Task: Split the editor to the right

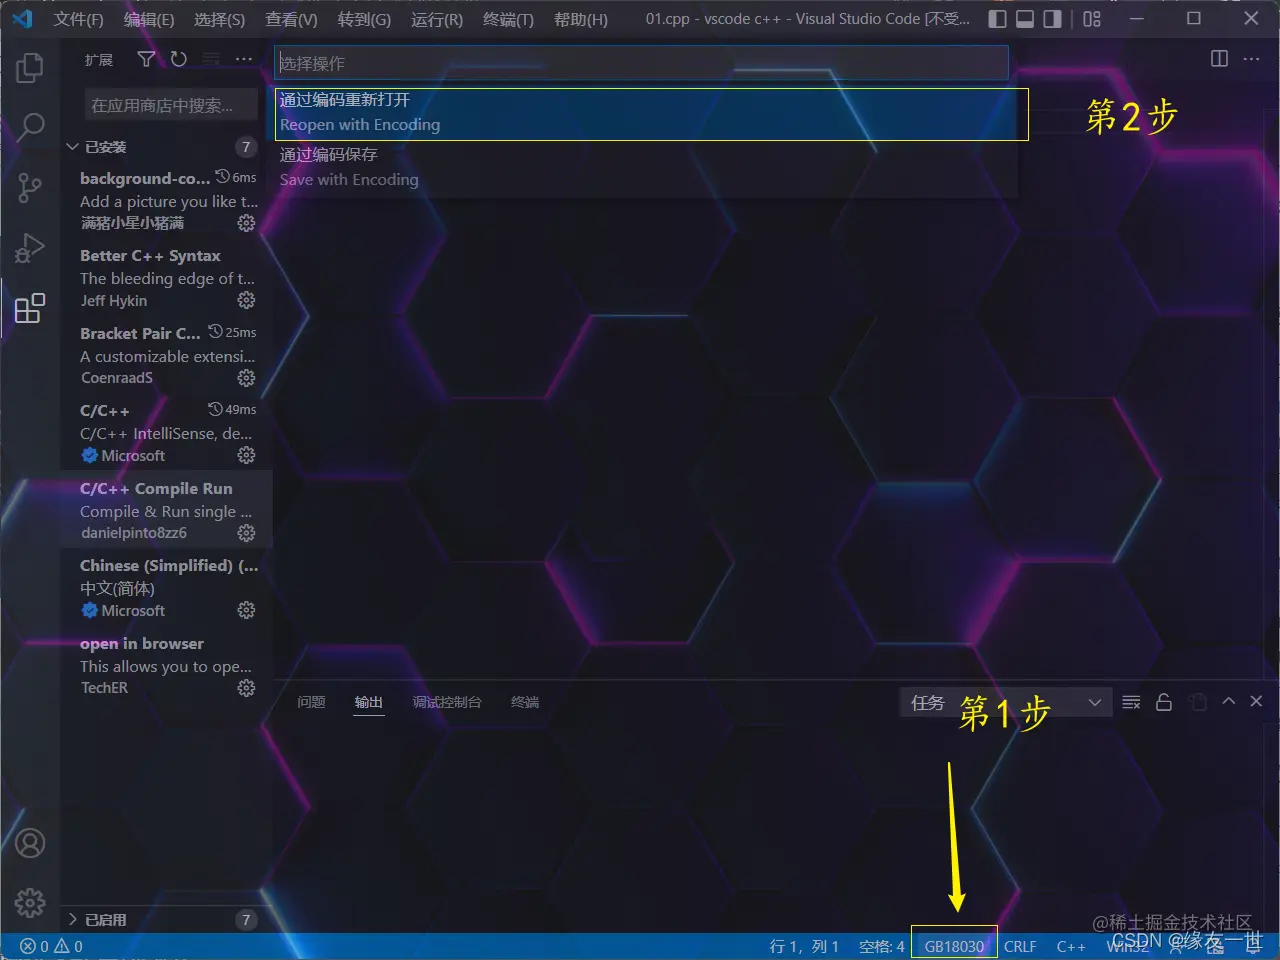Action: point(1219,59)
